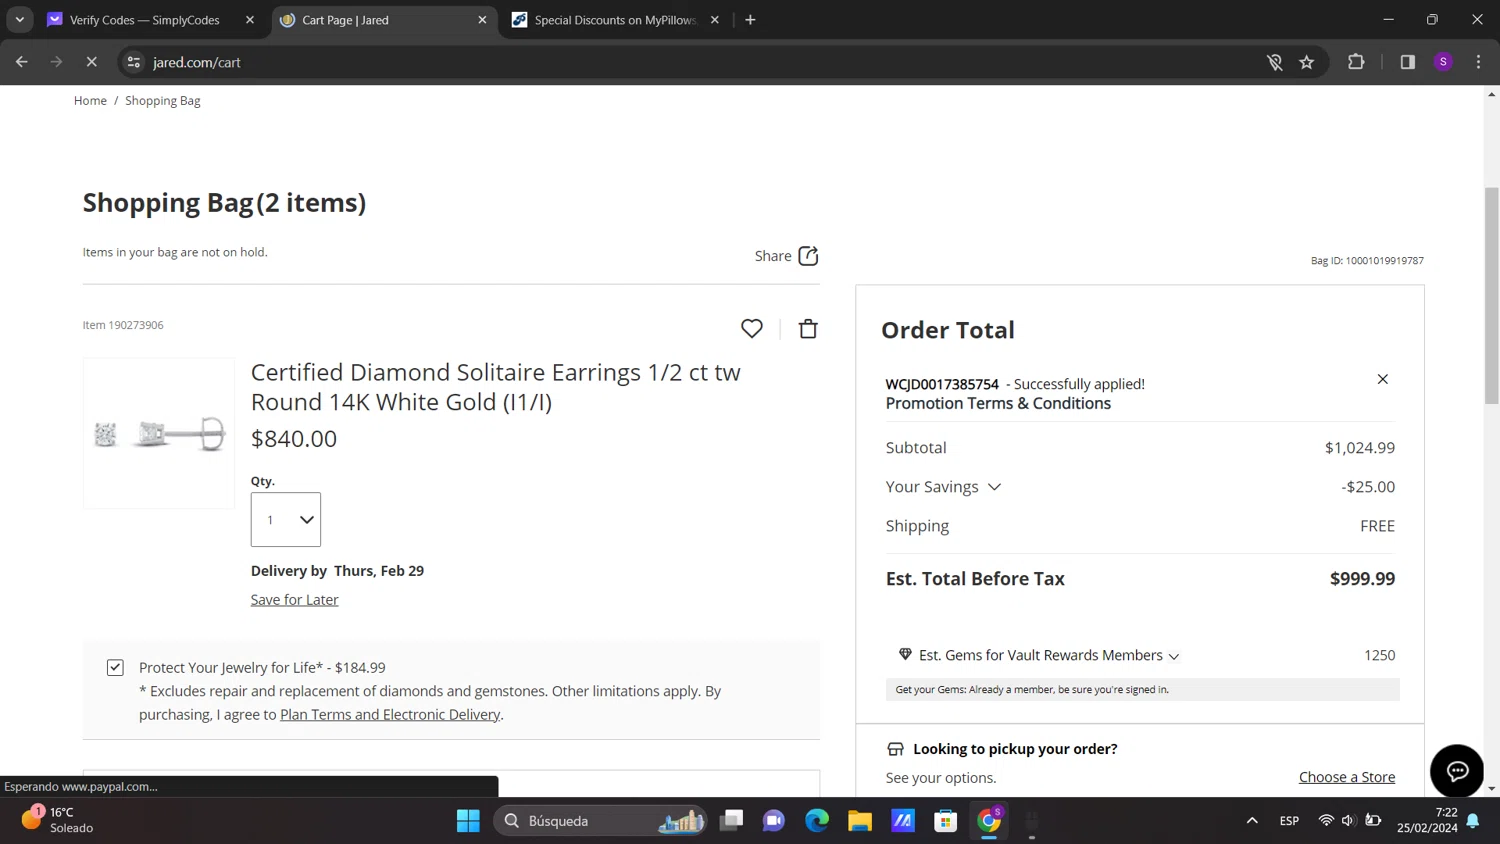The width and height of the screenshot is (1500, 844).
Task: Click the earrings product thumbnail
Action: 159,433
